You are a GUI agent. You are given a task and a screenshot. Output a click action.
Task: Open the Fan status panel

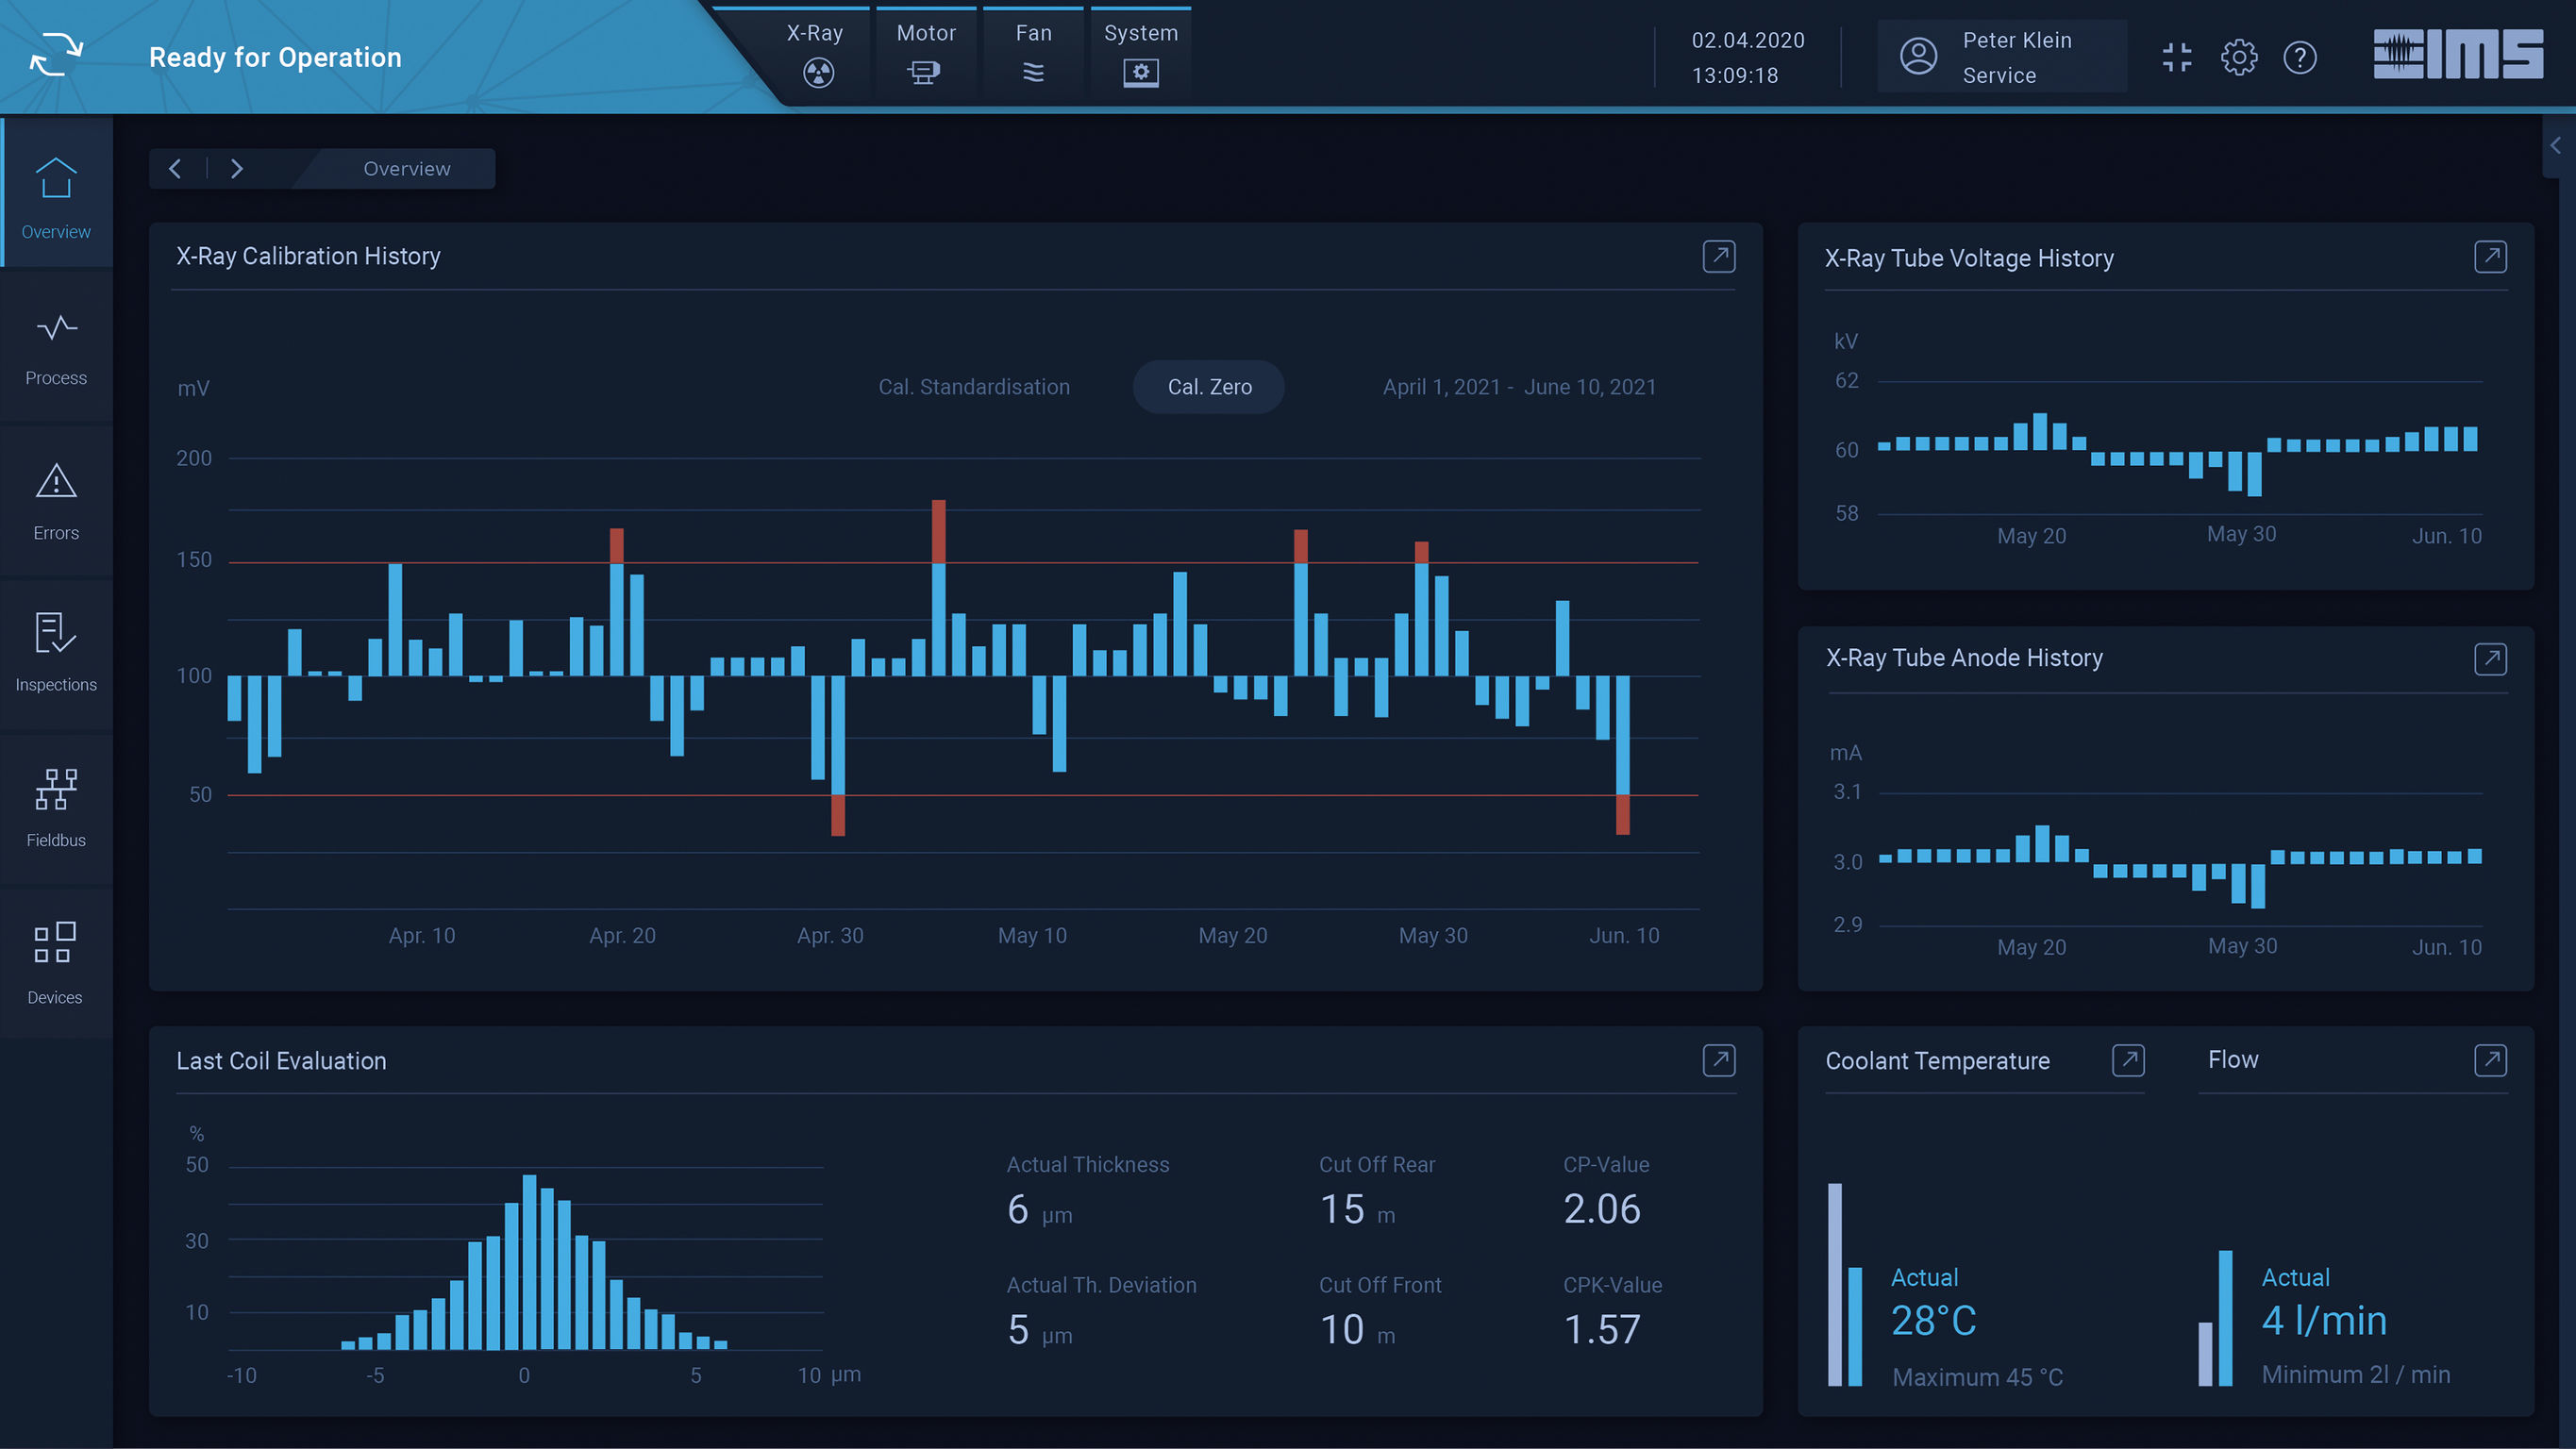(x=1032, y=55)
